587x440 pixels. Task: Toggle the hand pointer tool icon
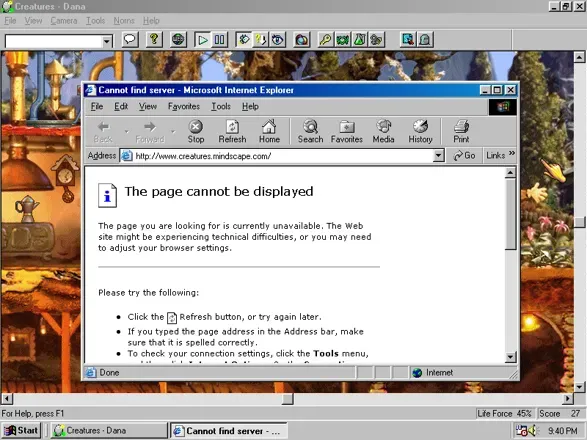point(244,40)
